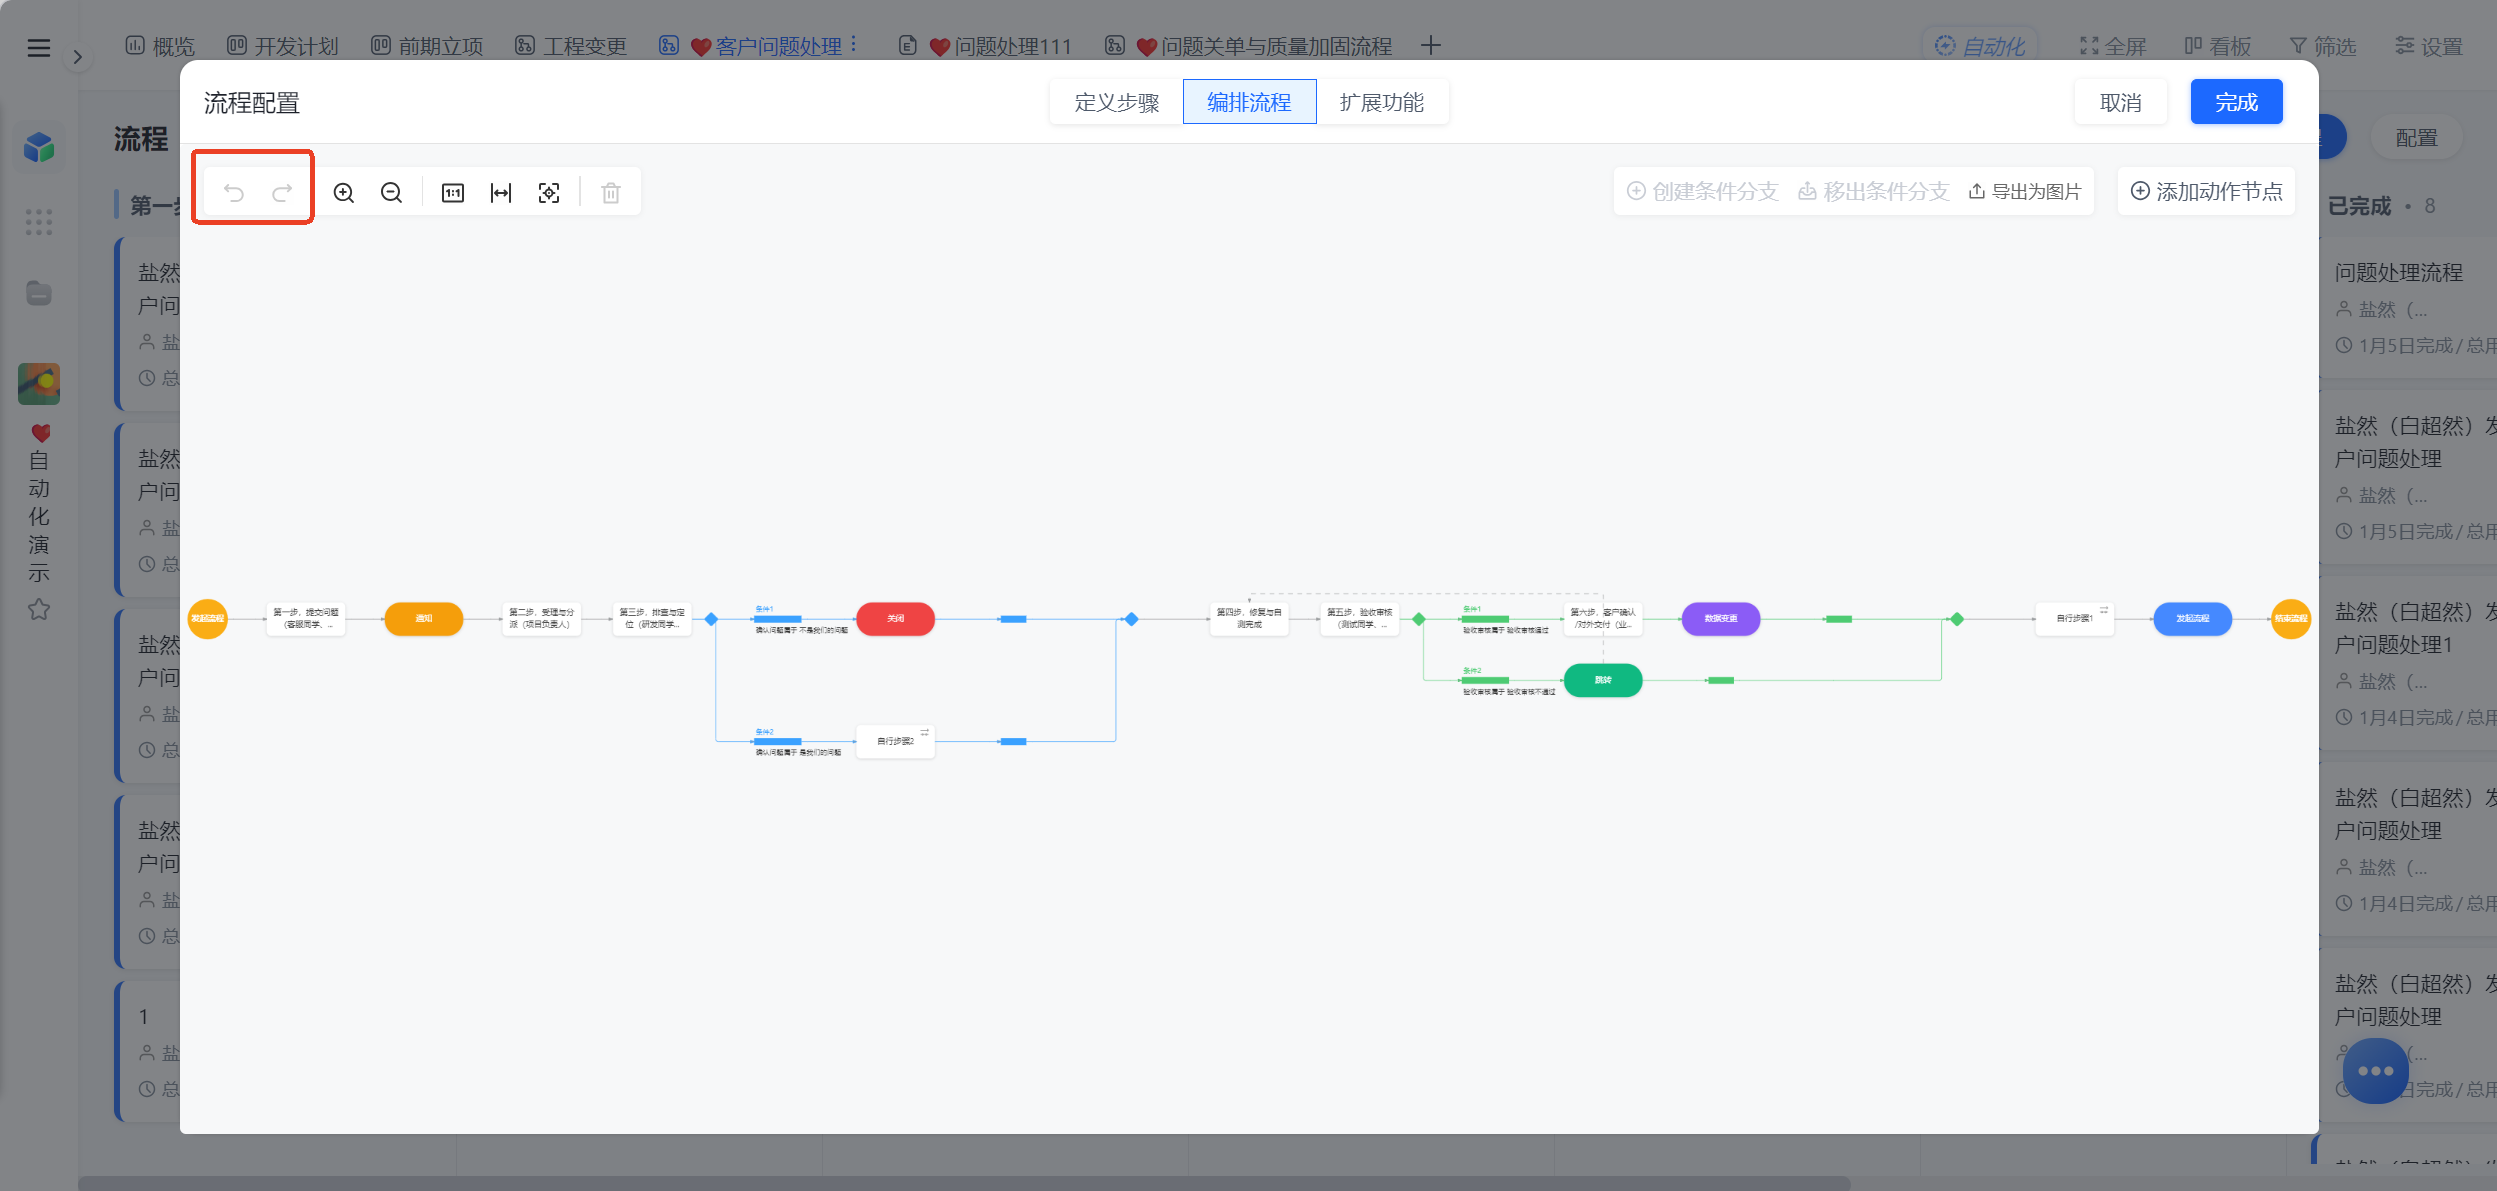Select the 编排流程 tab
The width and height of the screenshot is (2497, 1191).
[x=1249, y=102]
